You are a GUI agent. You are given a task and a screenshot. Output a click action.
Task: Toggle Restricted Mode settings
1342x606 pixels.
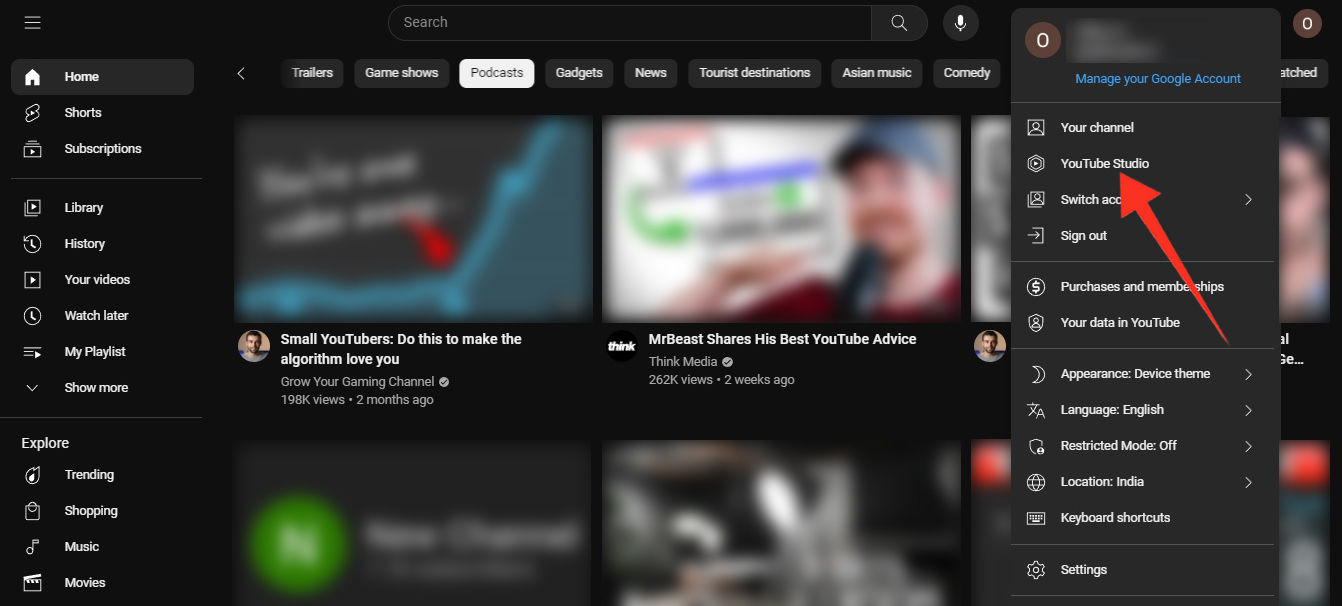click(x=1118, y=445)
